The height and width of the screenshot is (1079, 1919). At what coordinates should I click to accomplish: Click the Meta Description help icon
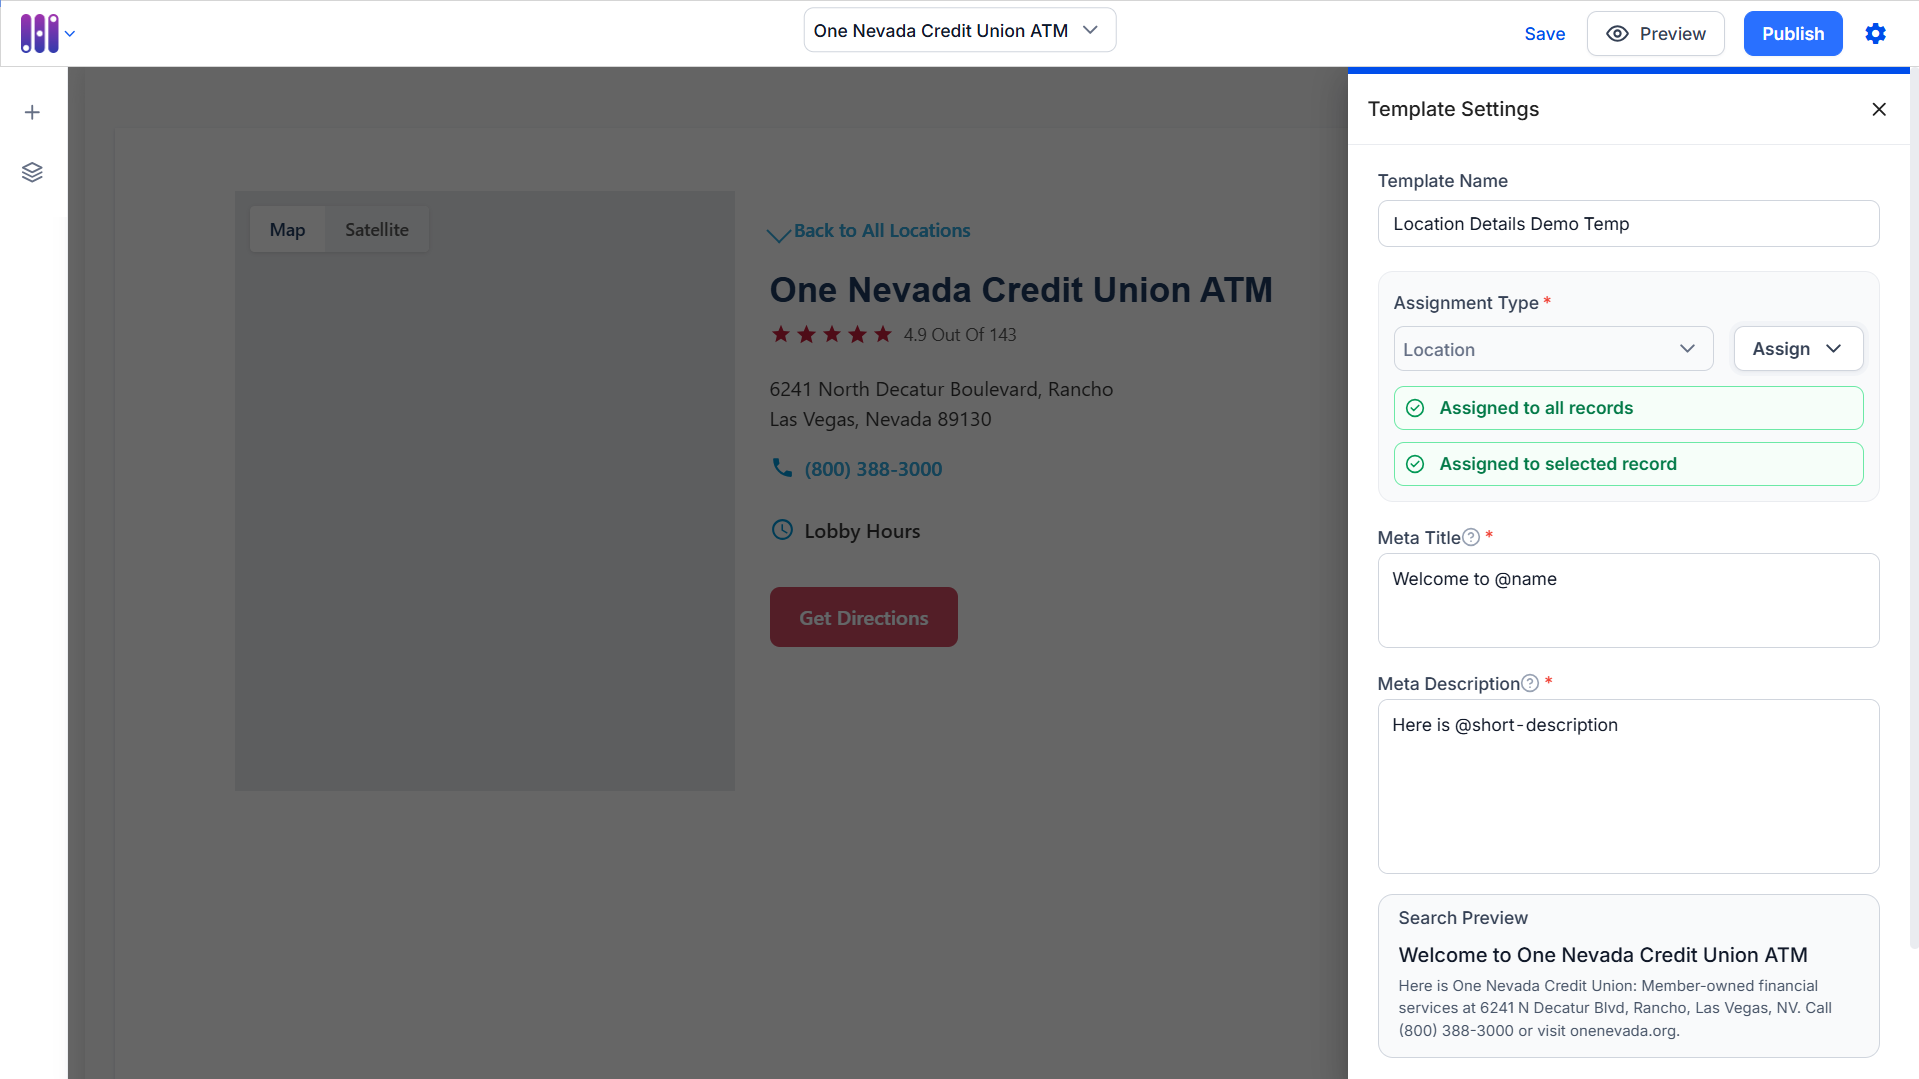(1530, 683)
